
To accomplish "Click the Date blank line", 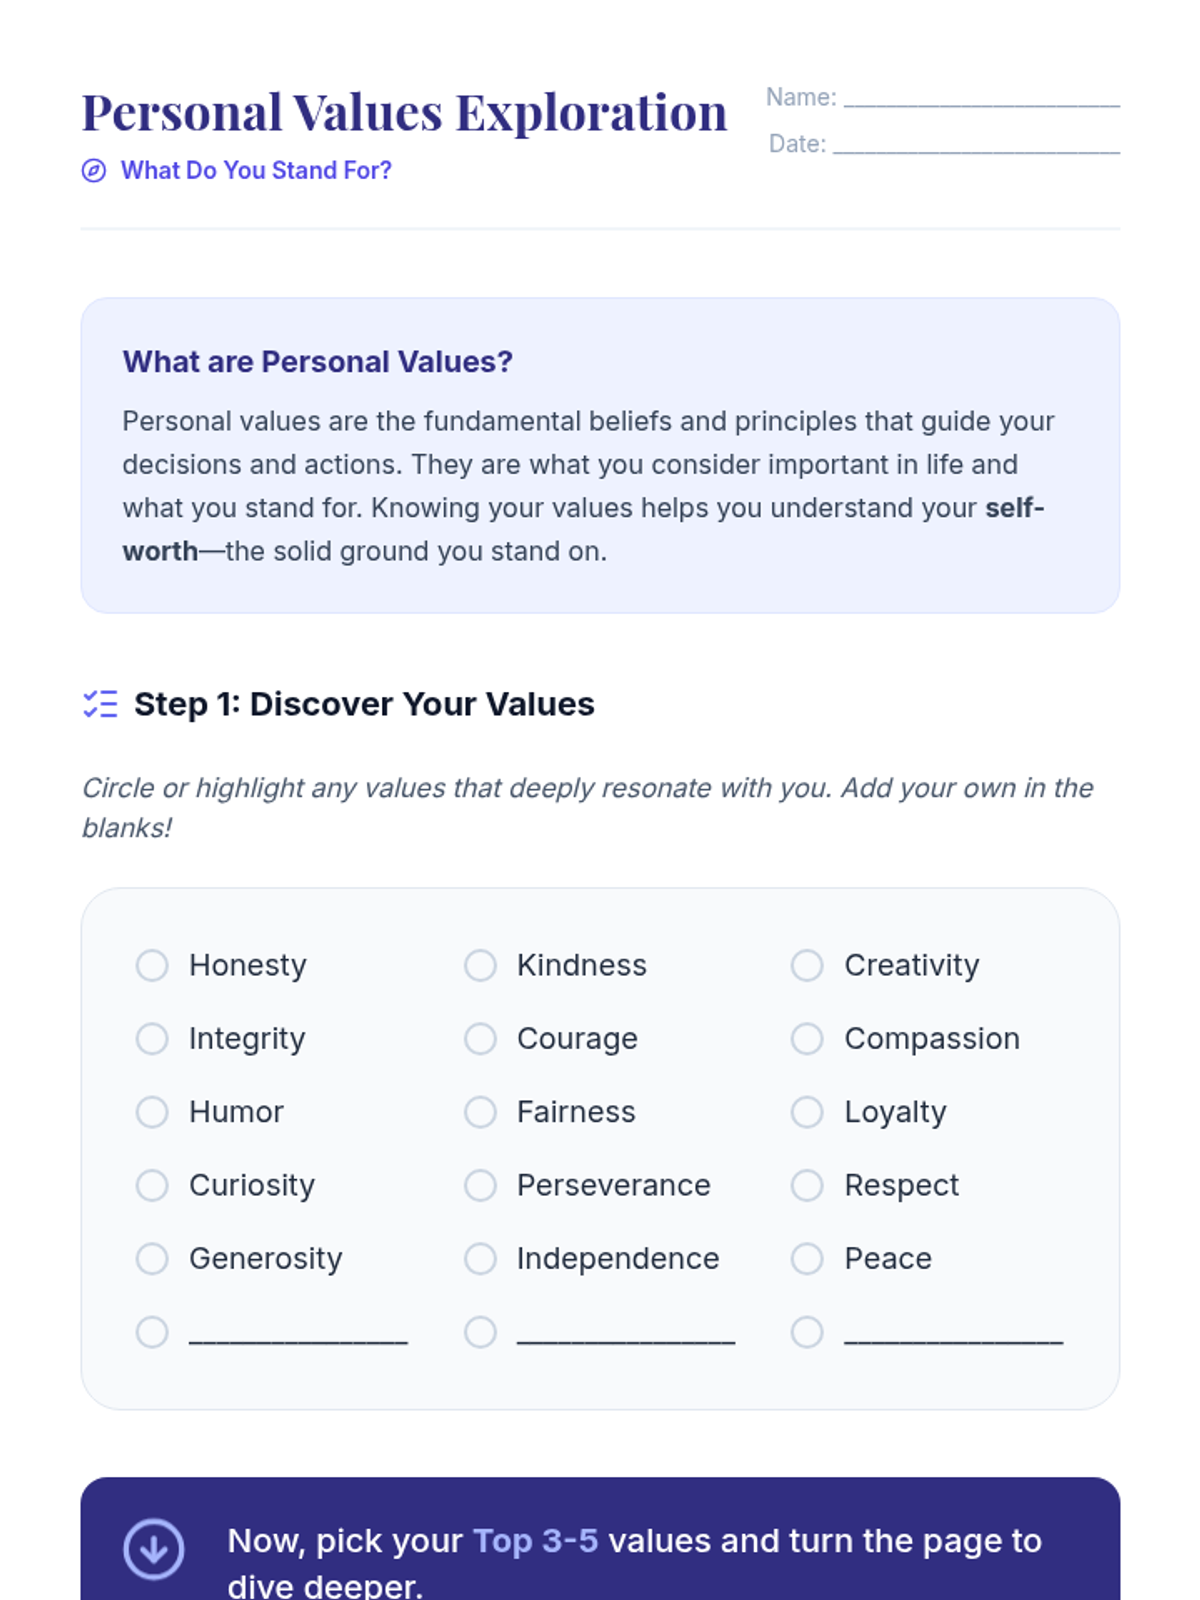I will pyautogui.click(x=976, y=147).
